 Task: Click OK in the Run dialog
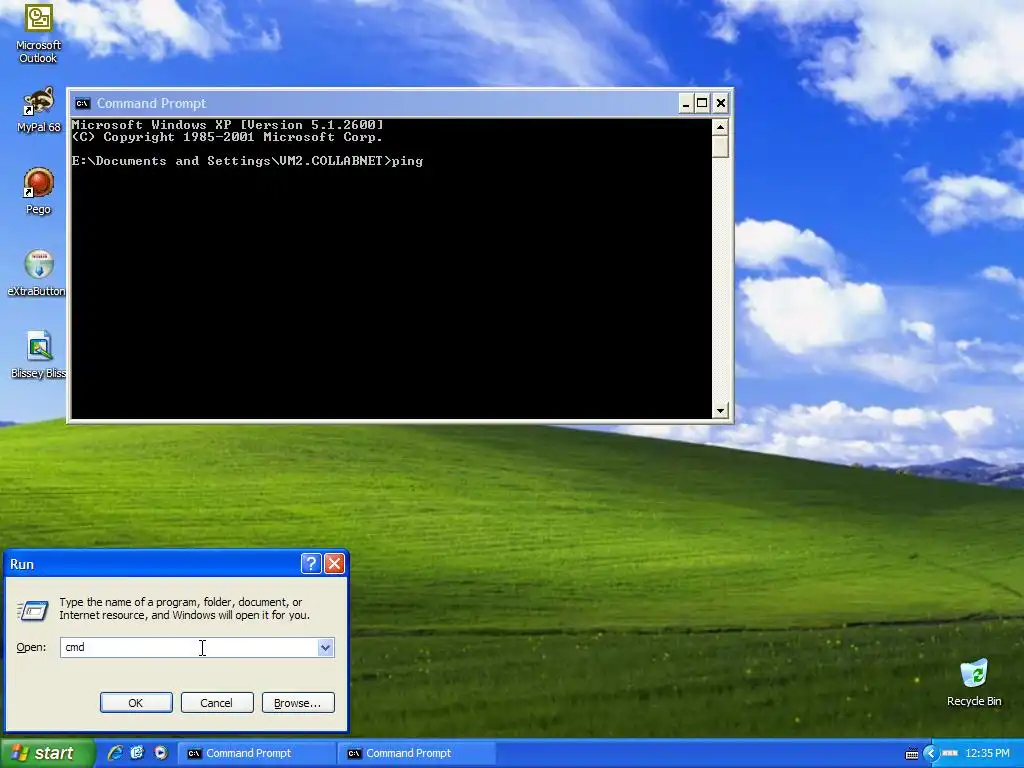[x=136, y=703]
